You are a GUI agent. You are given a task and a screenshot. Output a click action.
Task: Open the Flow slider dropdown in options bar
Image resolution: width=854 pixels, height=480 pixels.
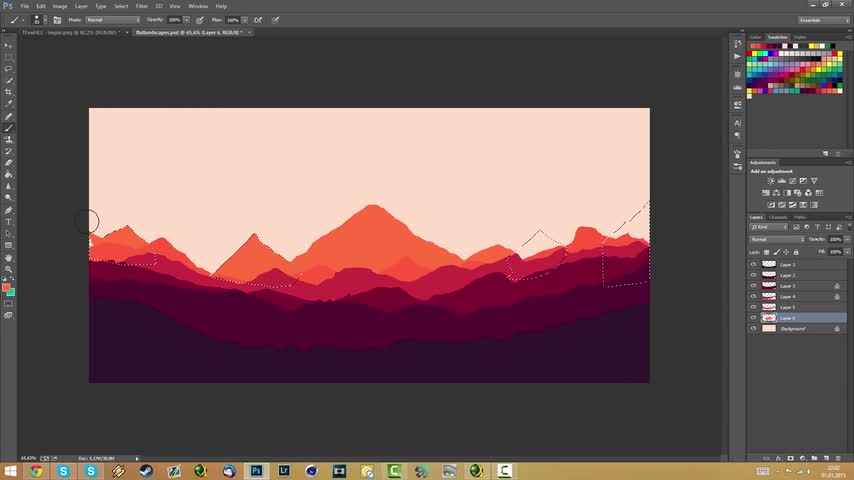[245, 20]
